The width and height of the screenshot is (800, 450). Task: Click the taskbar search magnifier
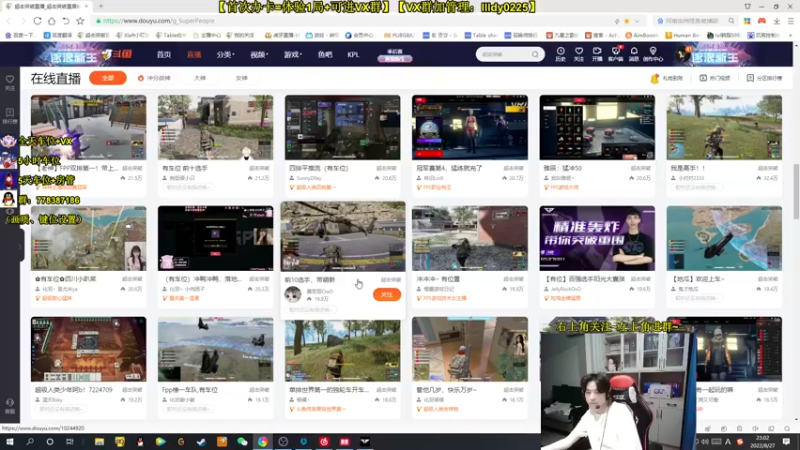tap(30, 441)
